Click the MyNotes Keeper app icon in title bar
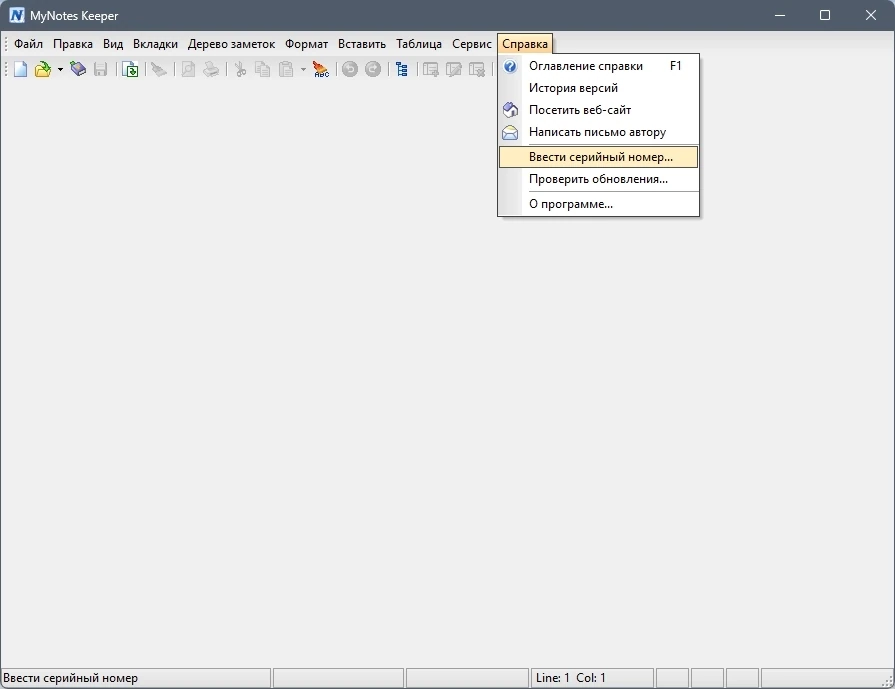The height and width of the screenshot is (689, 895). [x=17, y=15]
